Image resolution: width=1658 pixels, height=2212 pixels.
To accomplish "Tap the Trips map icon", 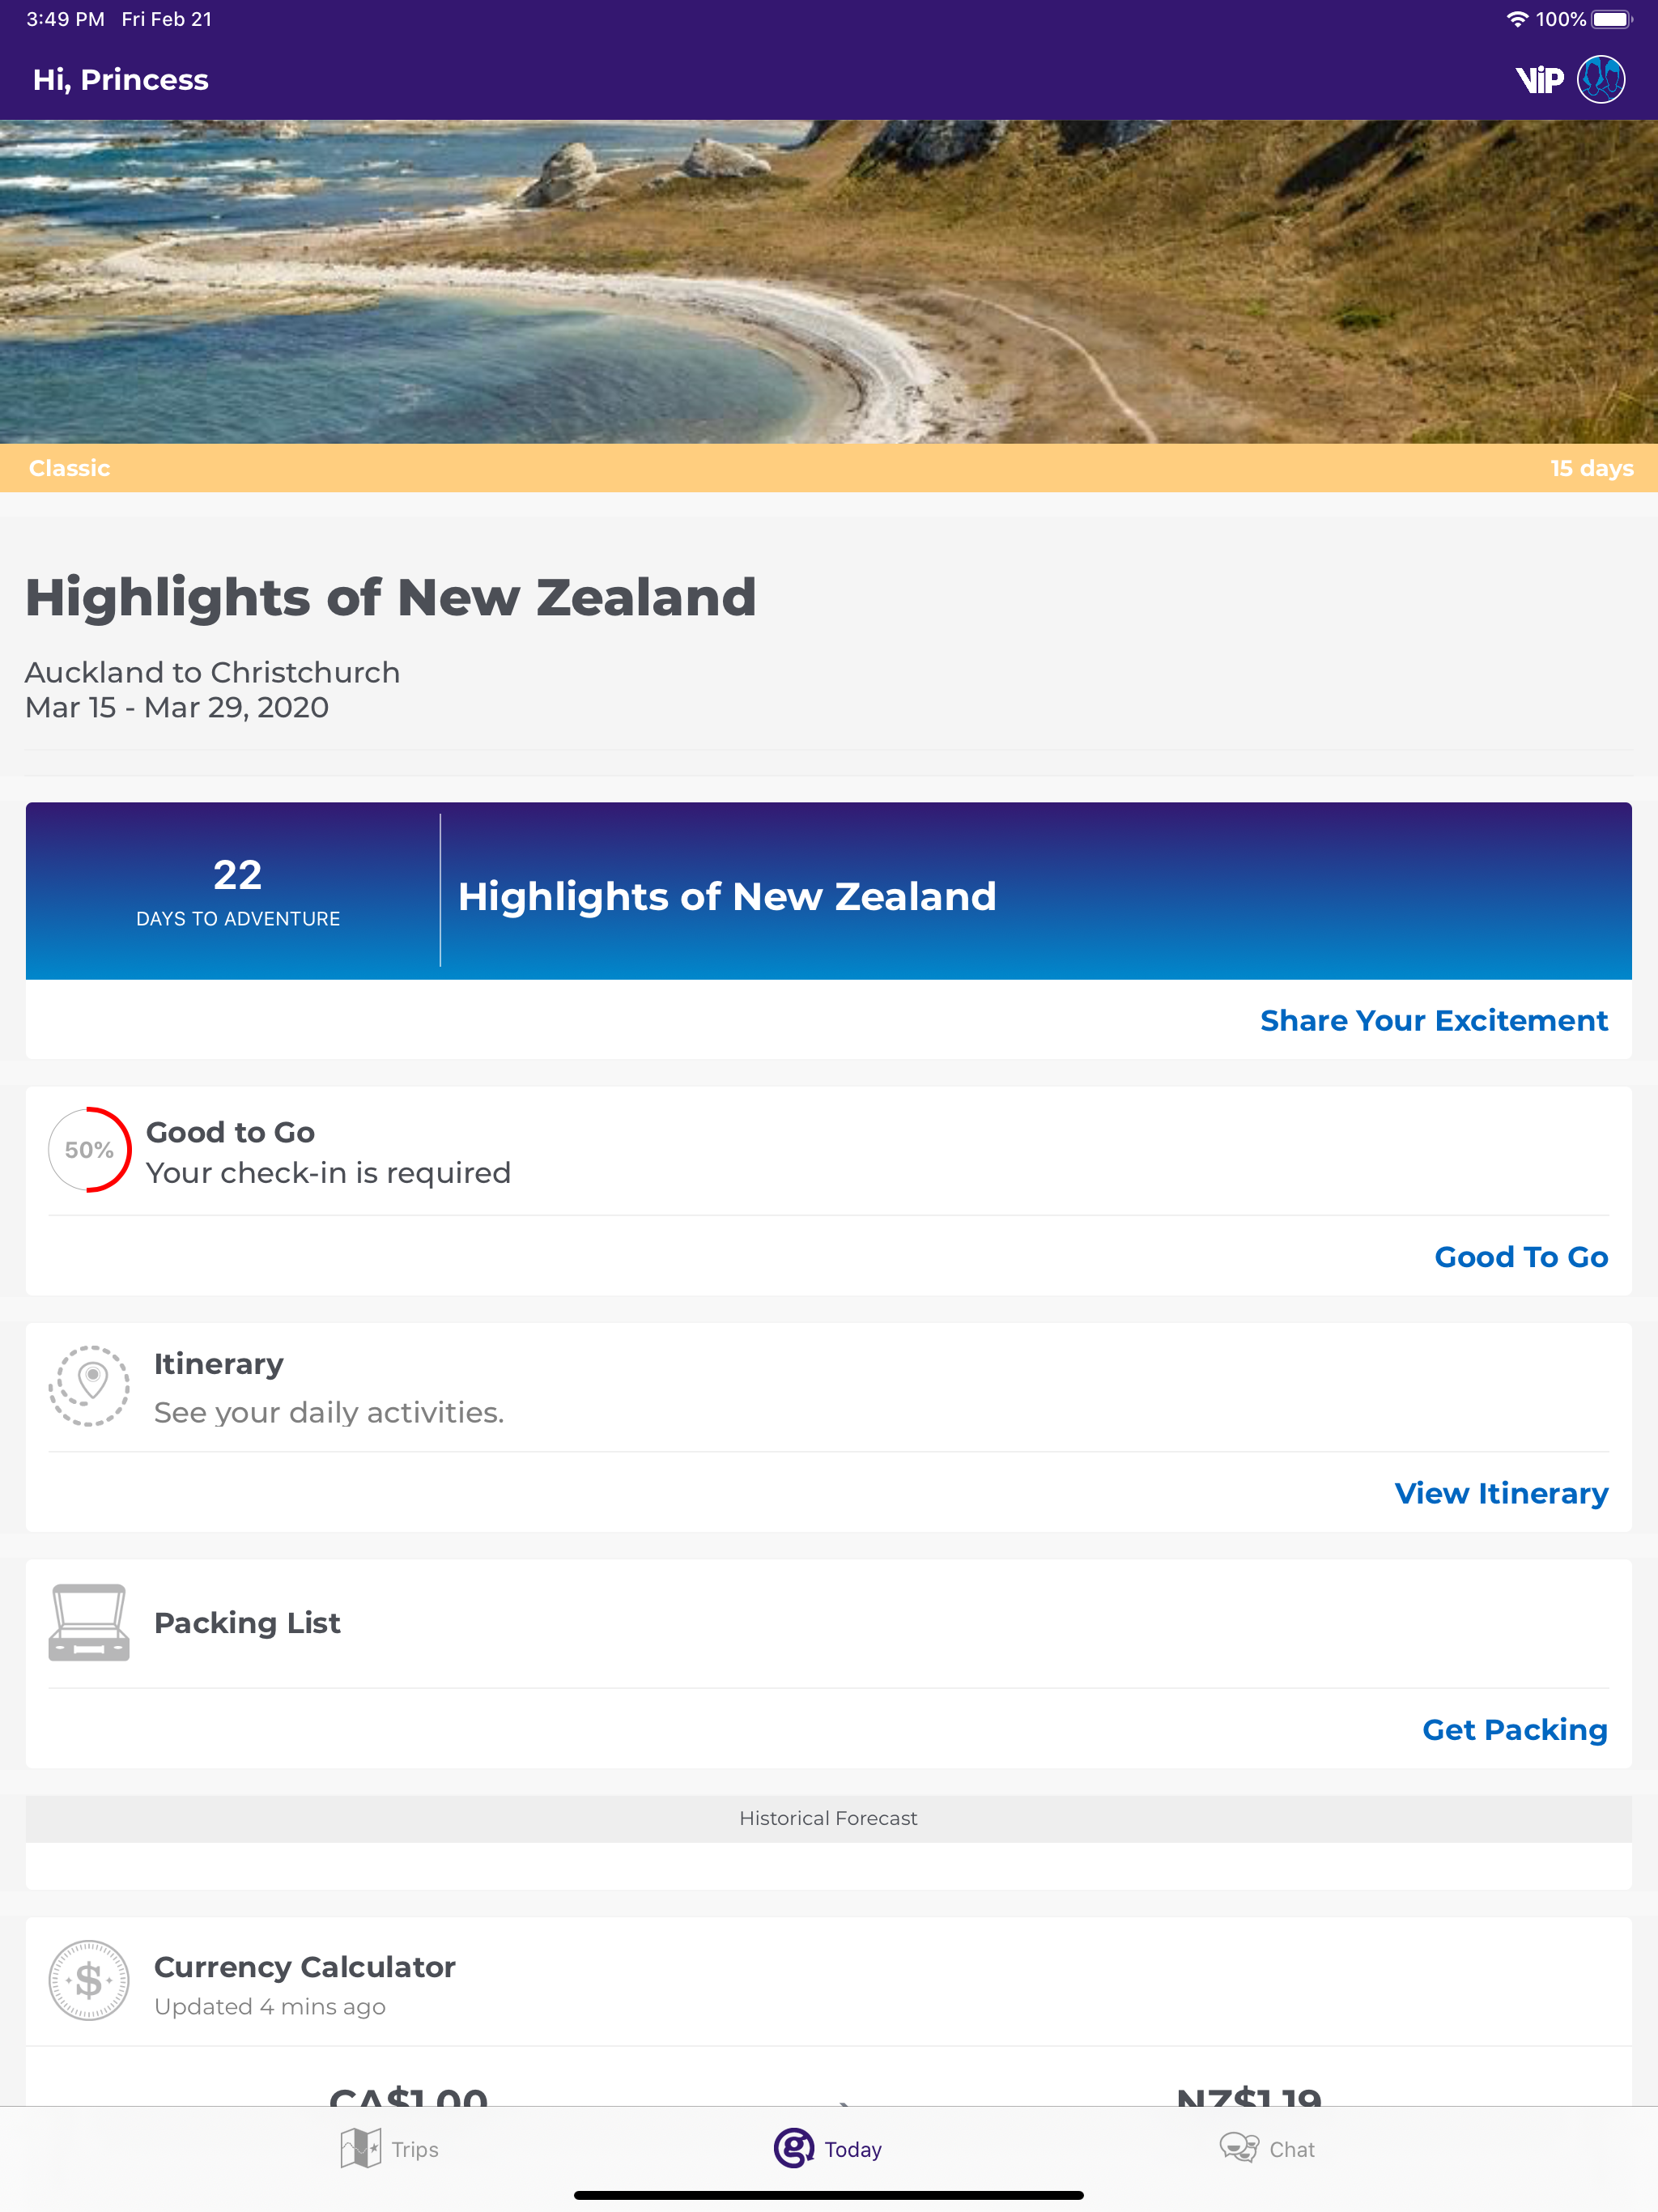I will tap(360, 2148).
